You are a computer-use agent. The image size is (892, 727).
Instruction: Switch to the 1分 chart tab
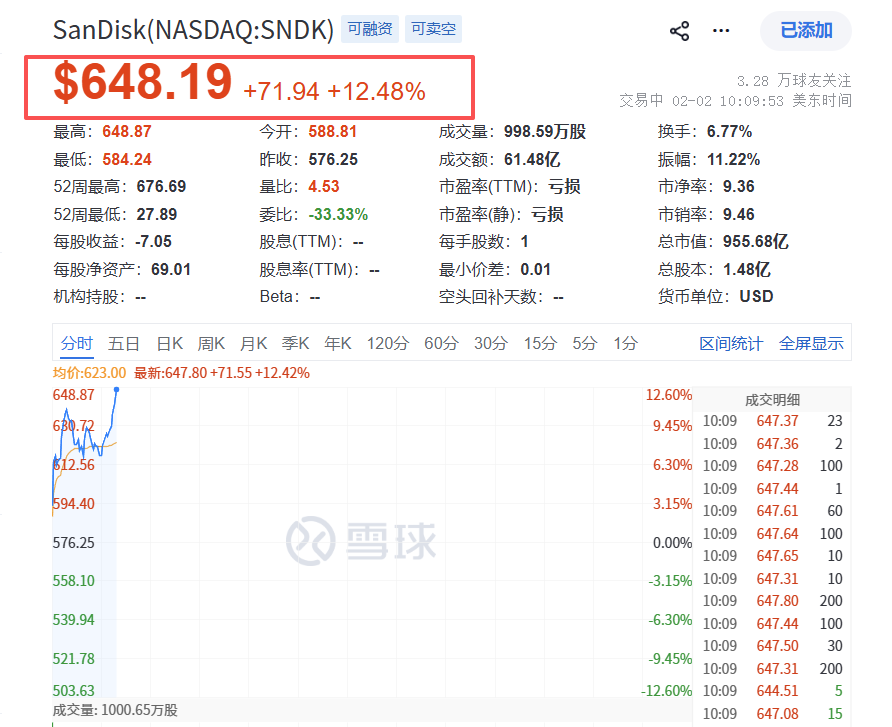(x=626, y=343)
